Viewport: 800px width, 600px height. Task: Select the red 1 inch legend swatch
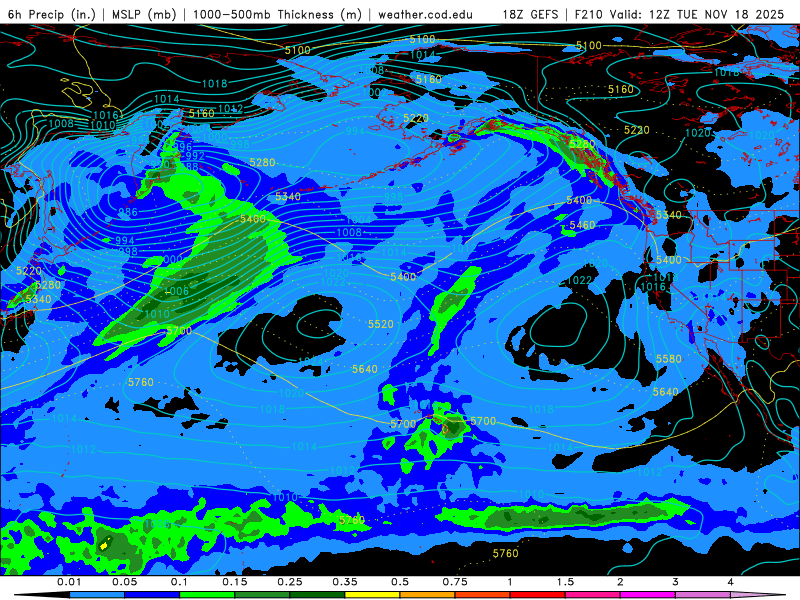coord(538,595)
